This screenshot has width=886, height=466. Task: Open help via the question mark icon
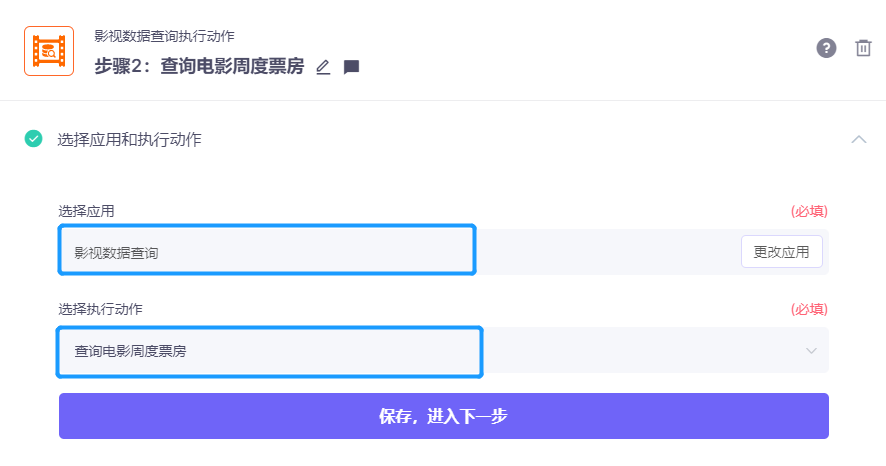826,48
